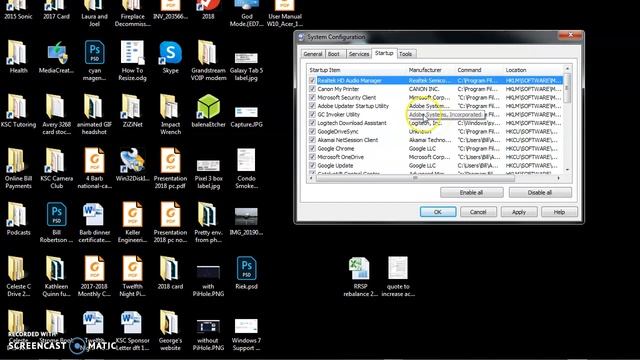The height and width of the screenshot is (360, 640).
Task: Switch to the Tools tab
Action: pyautogui.click(x=406, y=54)
